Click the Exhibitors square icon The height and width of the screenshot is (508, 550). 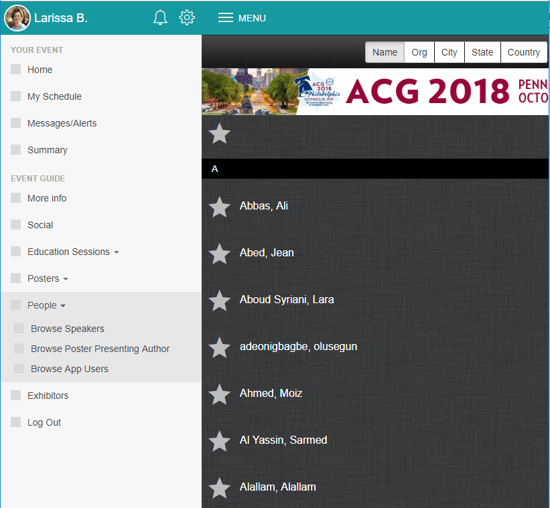(x=16, y=395)
